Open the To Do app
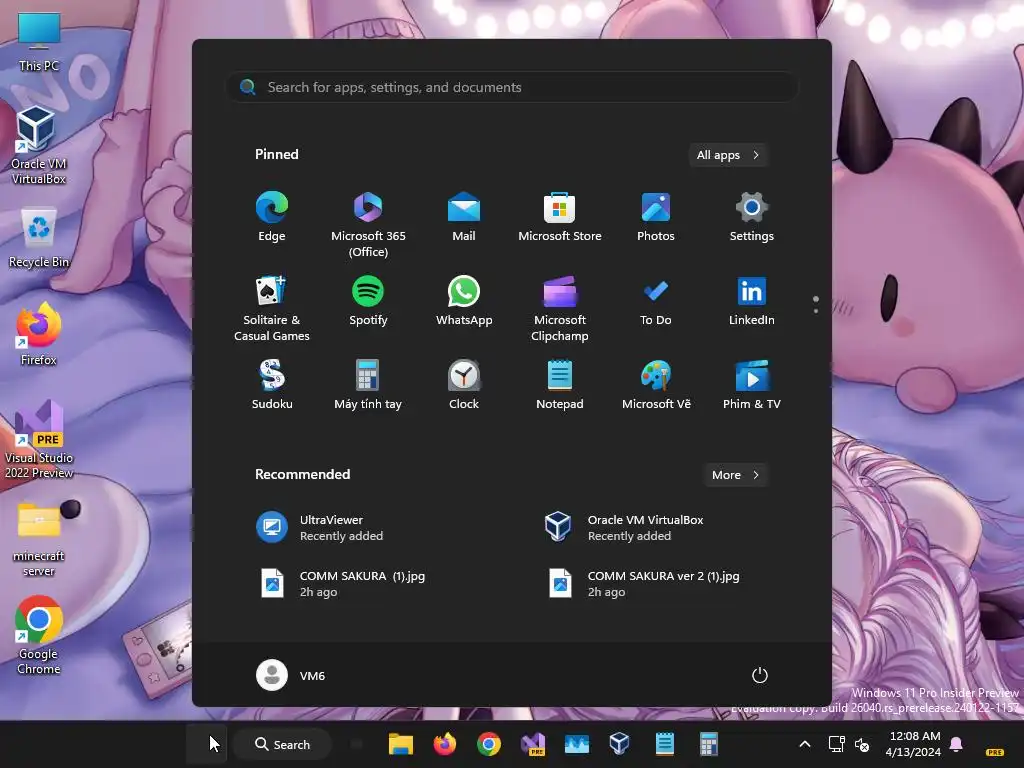Screen dimensions: 1024x768 pyautogui.click(x=656, y=300)
